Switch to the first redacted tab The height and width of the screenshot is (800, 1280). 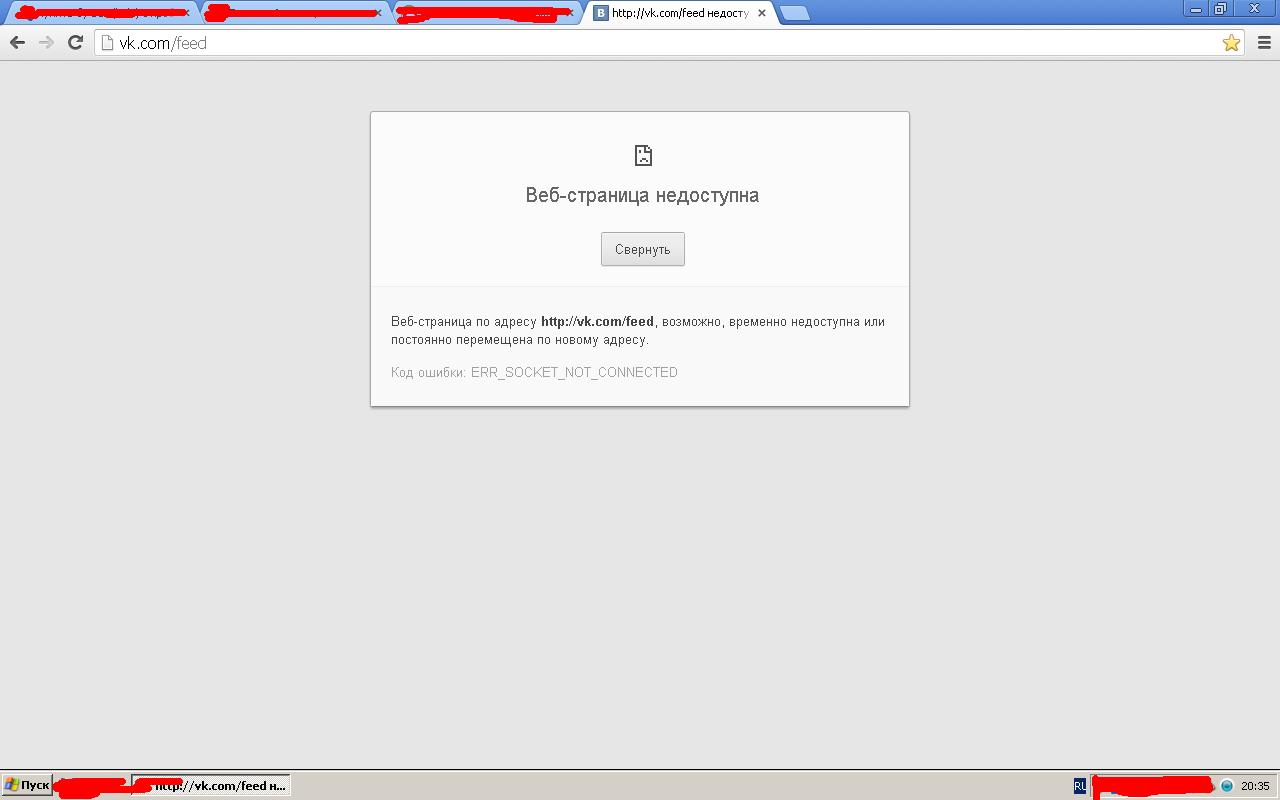point(100,13)
